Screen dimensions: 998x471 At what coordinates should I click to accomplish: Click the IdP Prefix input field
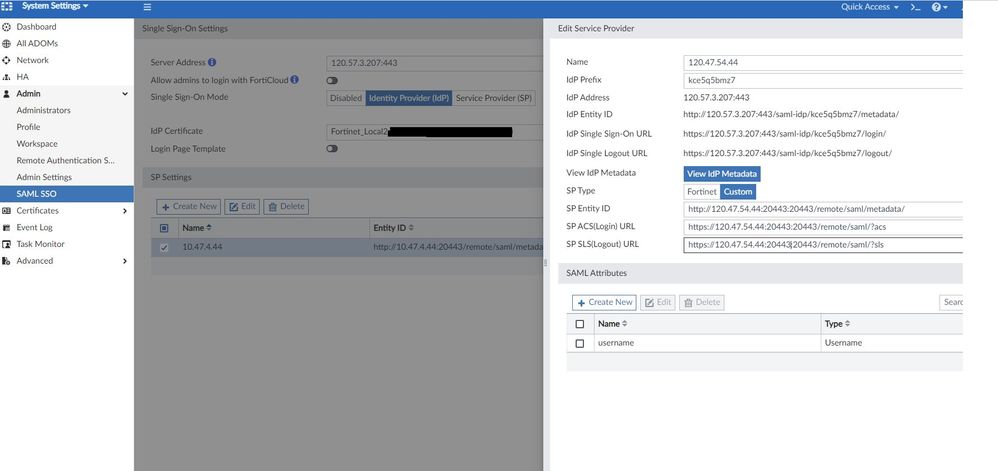(823, 80)
